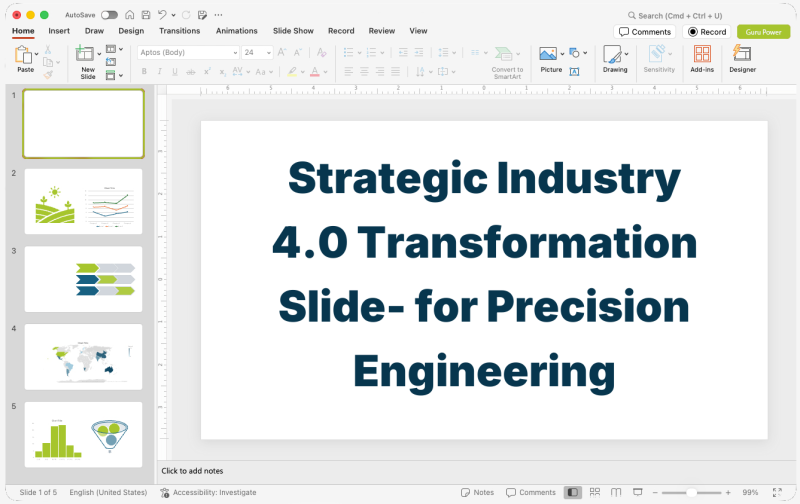Screen dimensions: 800x504
Task: Toggle Normal view button in status bar
Action: (573, 492)
